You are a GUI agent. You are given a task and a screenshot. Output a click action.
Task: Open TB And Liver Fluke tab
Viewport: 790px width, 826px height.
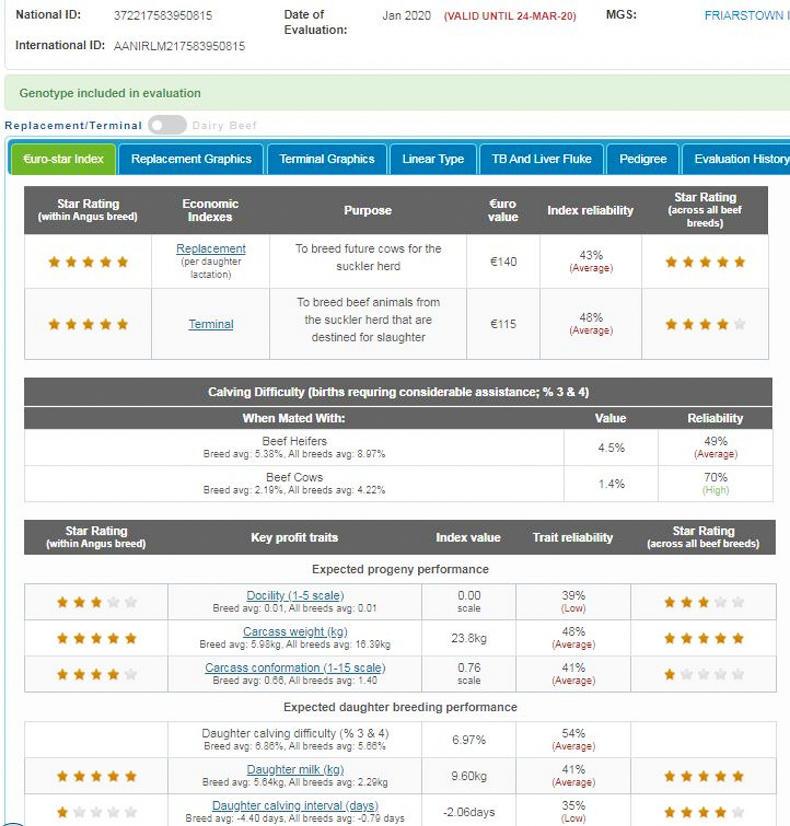(x=541, y=159)
